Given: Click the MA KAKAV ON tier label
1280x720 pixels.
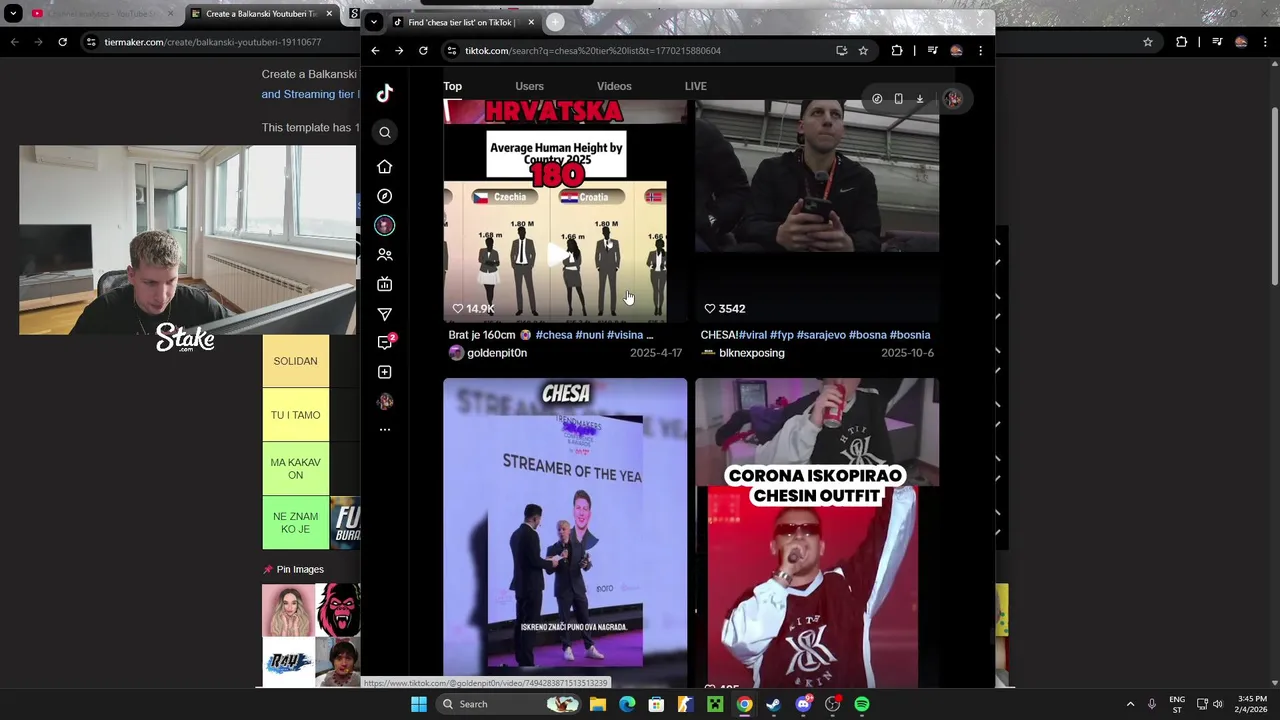Looking at the screenshot, I should tap(295, 469).
